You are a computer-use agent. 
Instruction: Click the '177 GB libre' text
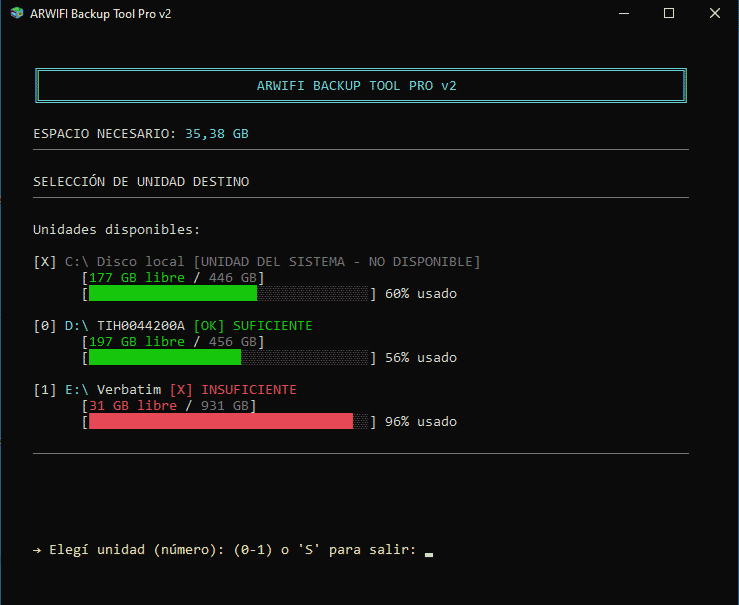coord(137,278)
